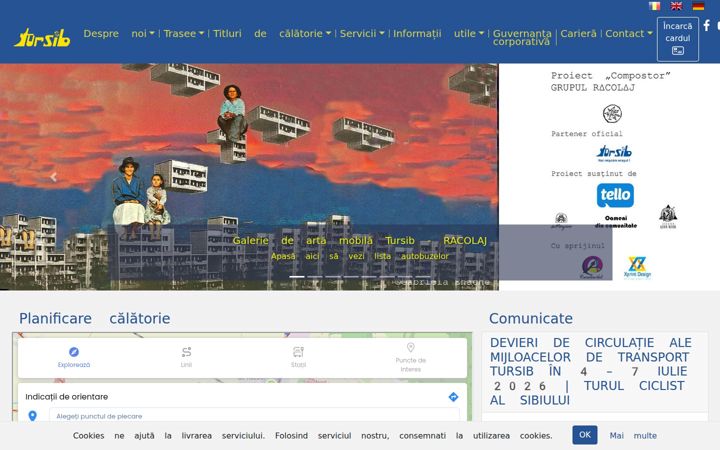Click the tello logo in banner
Image resolution: width=720 pixels, height=450 pixels.
click(615, 195)
